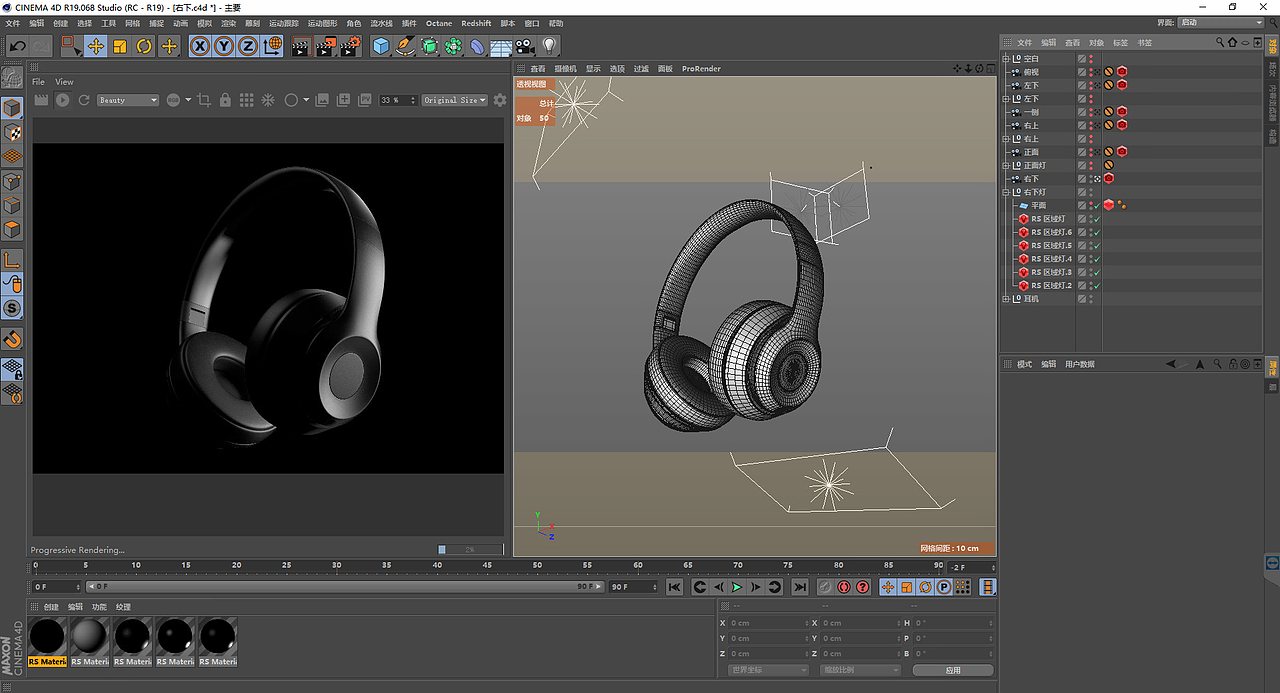Toggle visibility dots of 俯视 camera
The height and width of the screenshot is (693, 1280).
point(1091,72)
